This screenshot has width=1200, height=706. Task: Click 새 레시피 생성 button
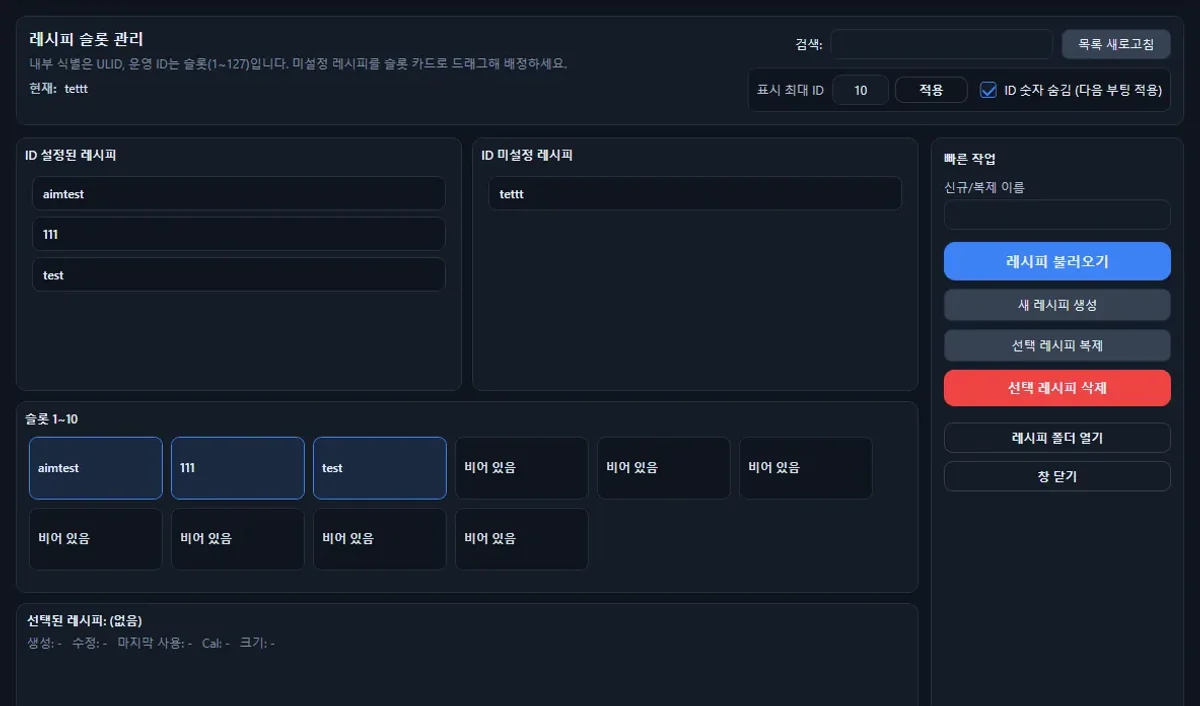1057,305
